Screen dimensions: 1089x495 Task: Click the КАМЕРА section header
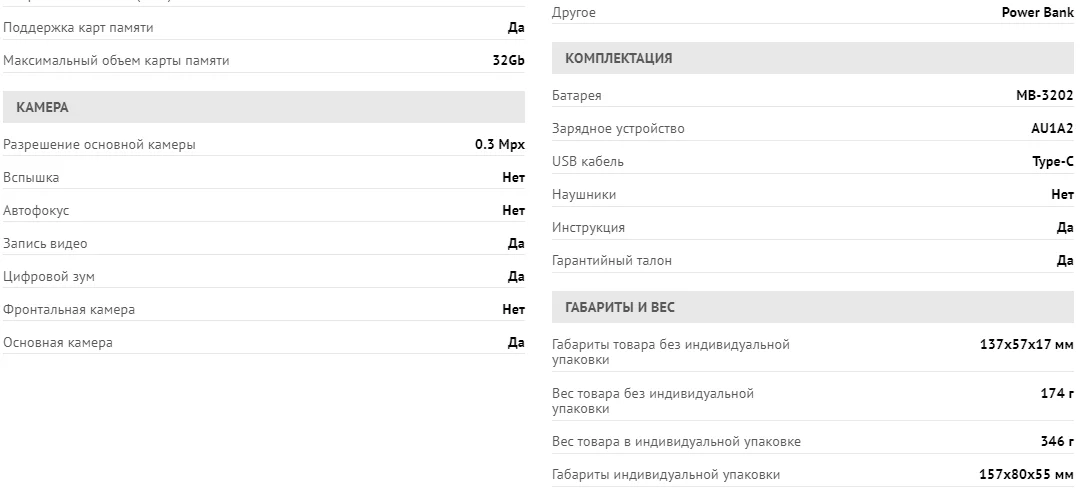264,107
